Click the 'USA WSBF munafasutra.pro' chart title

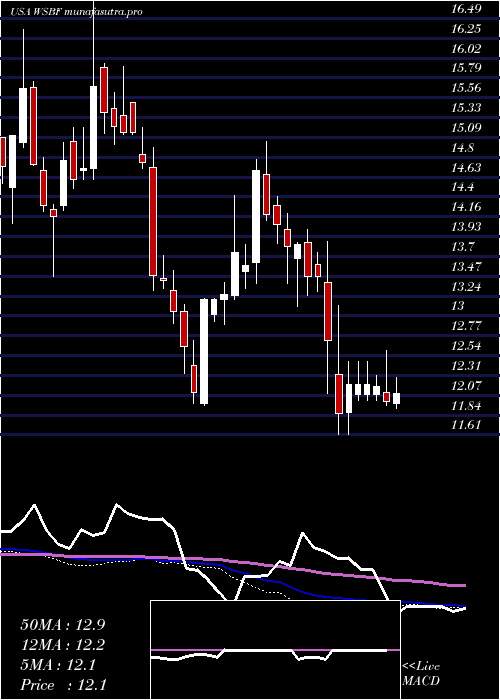77,12
